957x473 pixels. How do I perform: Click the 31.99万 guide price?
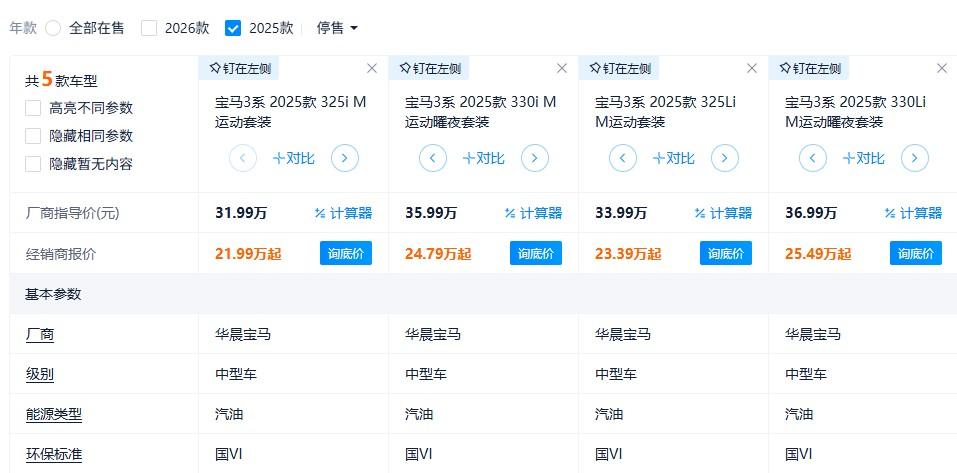pos(241,213)
